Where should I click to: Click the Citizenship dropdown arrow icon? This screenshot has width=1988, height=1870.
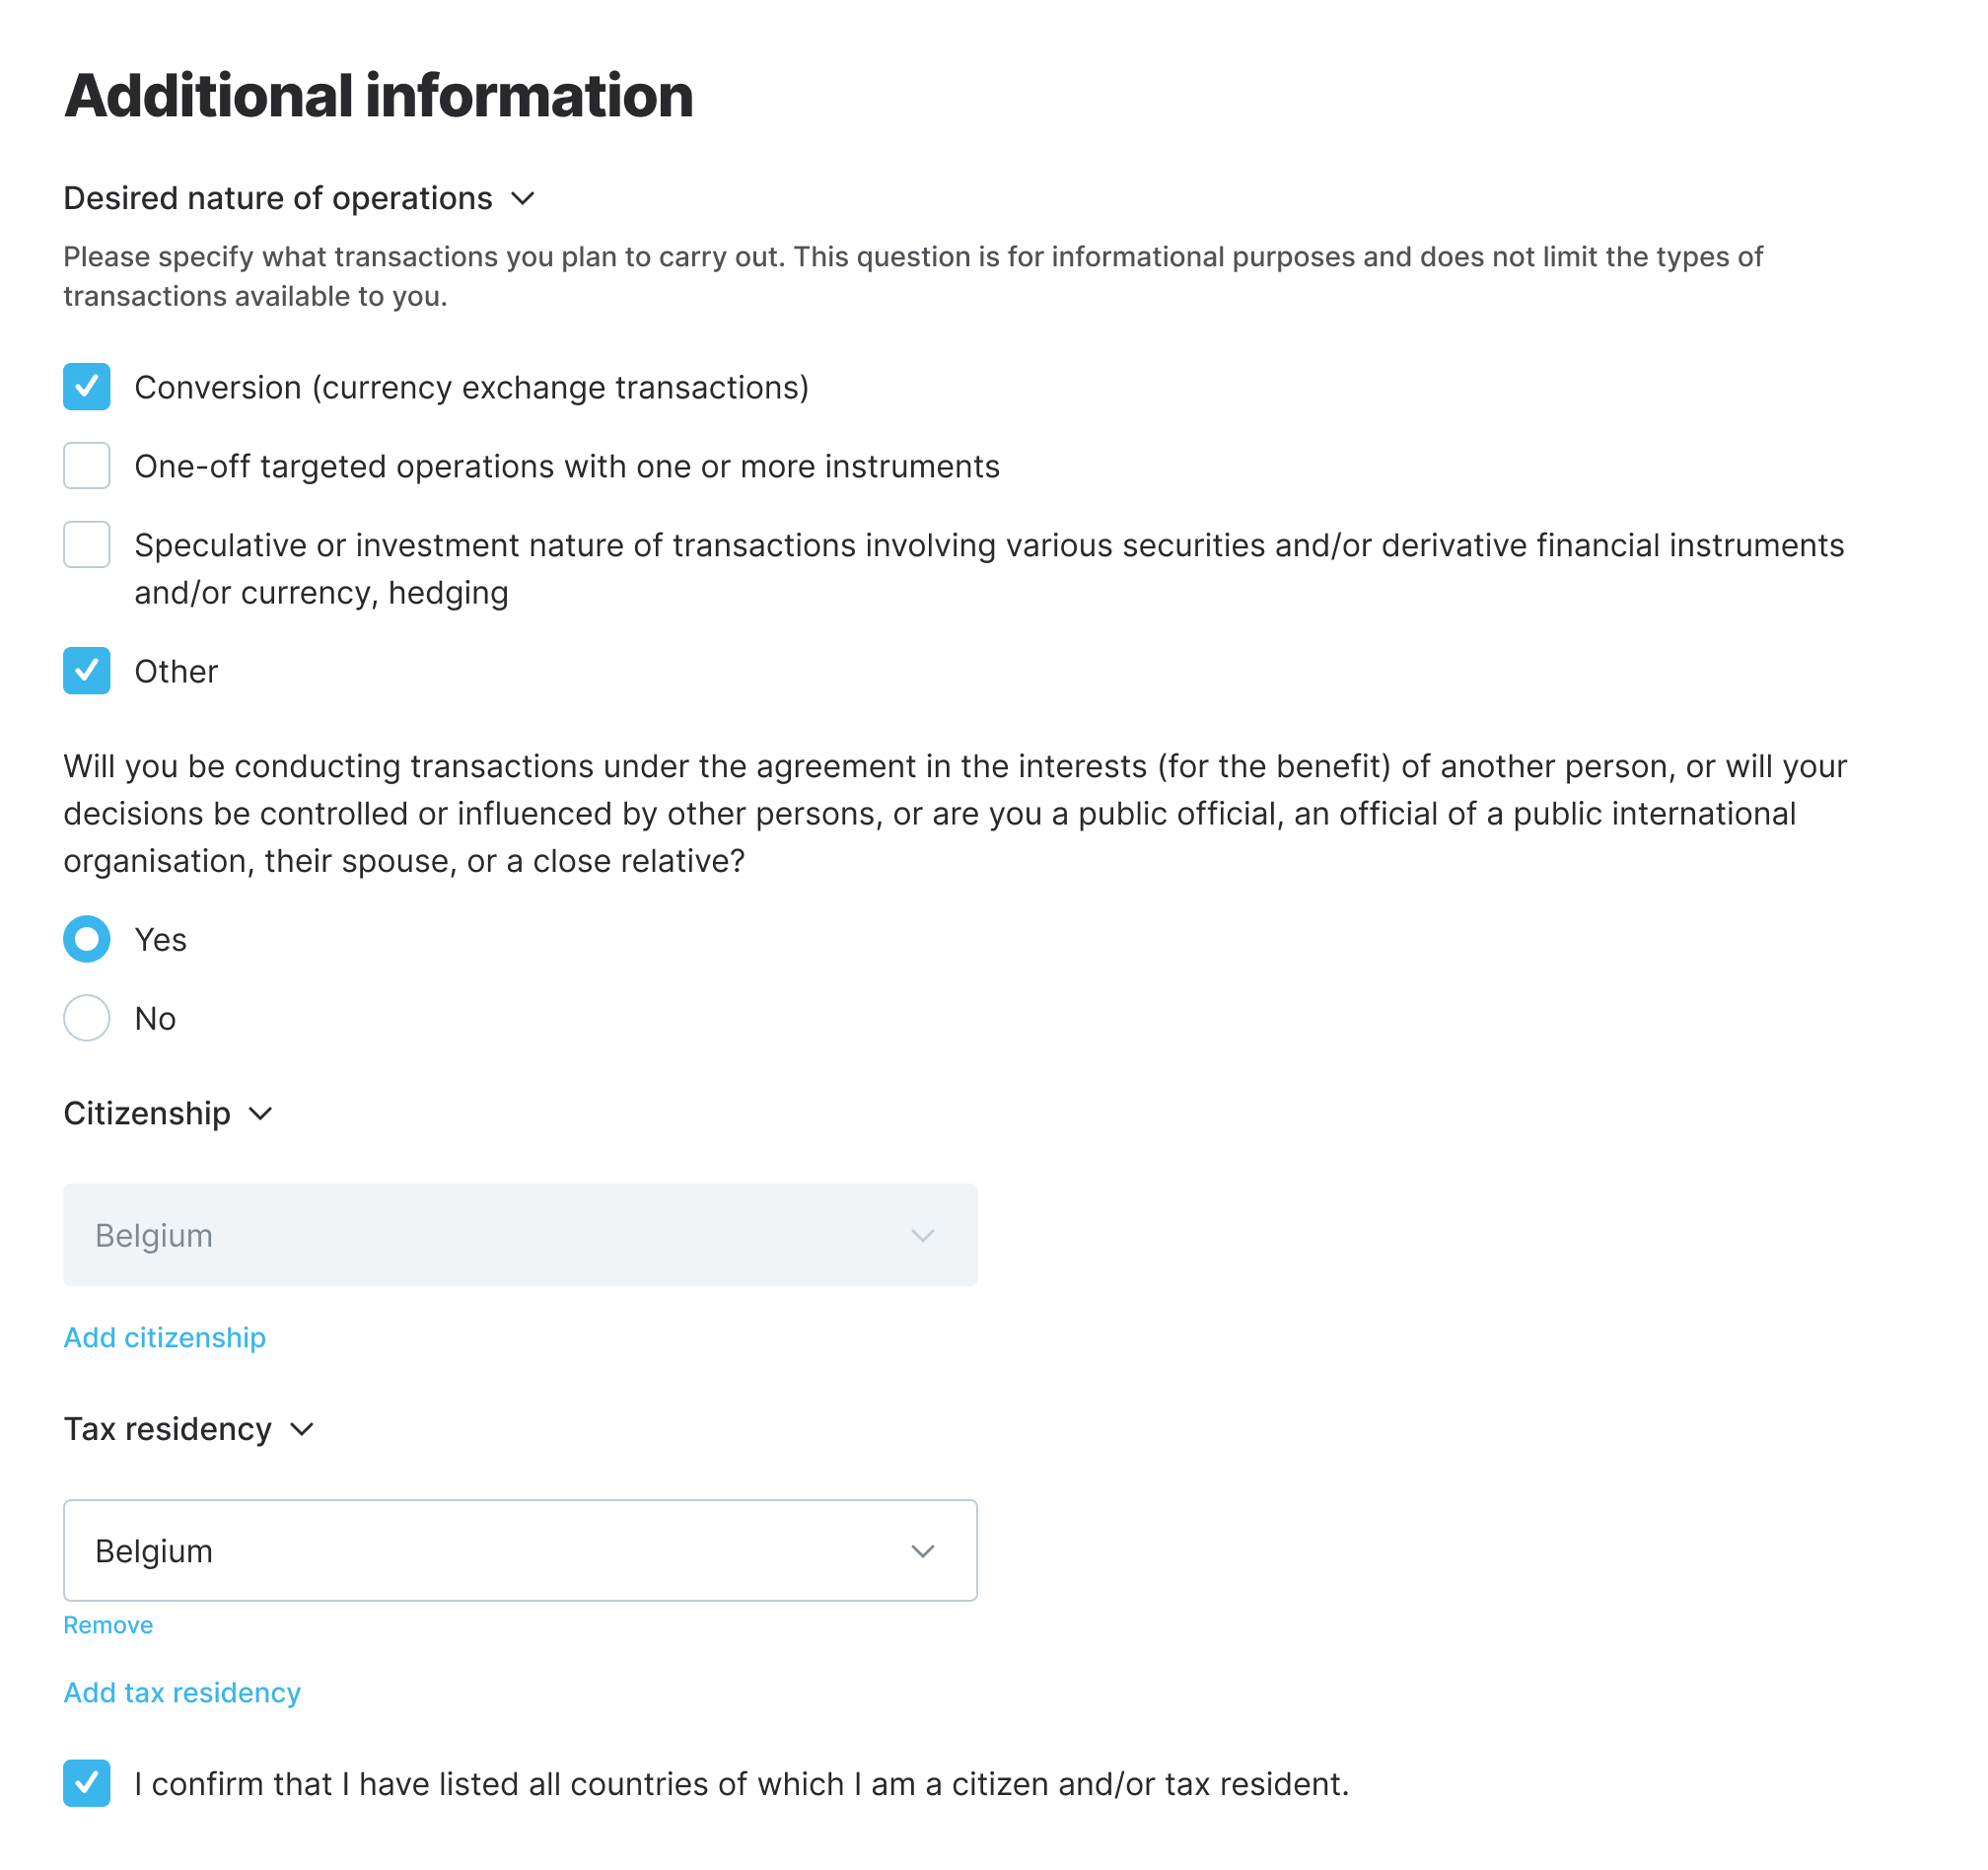click(923, 1236)
